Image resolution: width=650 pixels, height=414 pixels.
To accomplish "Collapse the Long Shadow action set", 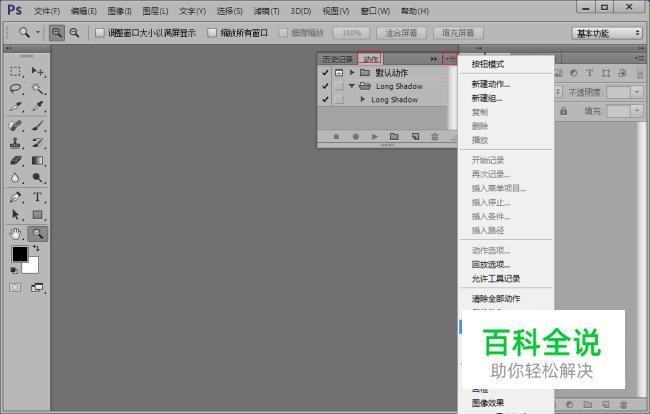I will pyautogui.click(x=352, y=86).
